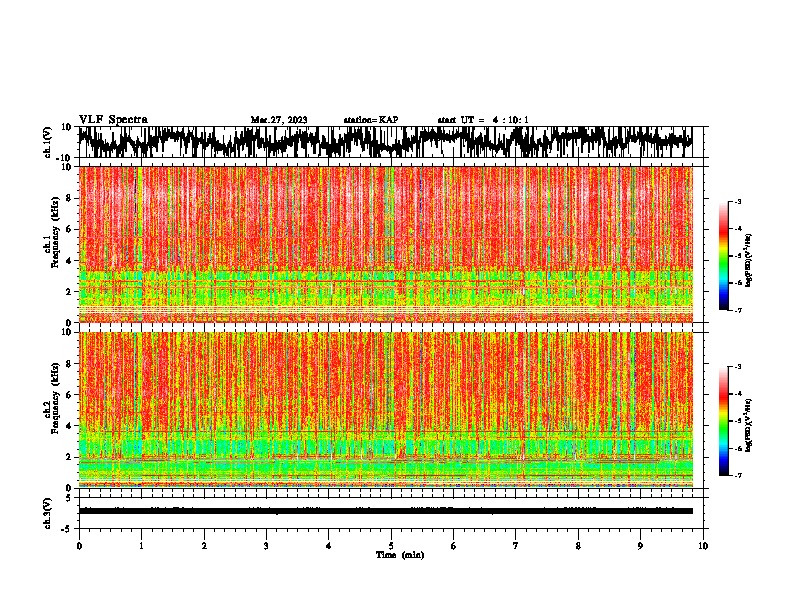
Task: Click the ch.1 spectrogram "2" kHz tick label
Action: [69, 291]
